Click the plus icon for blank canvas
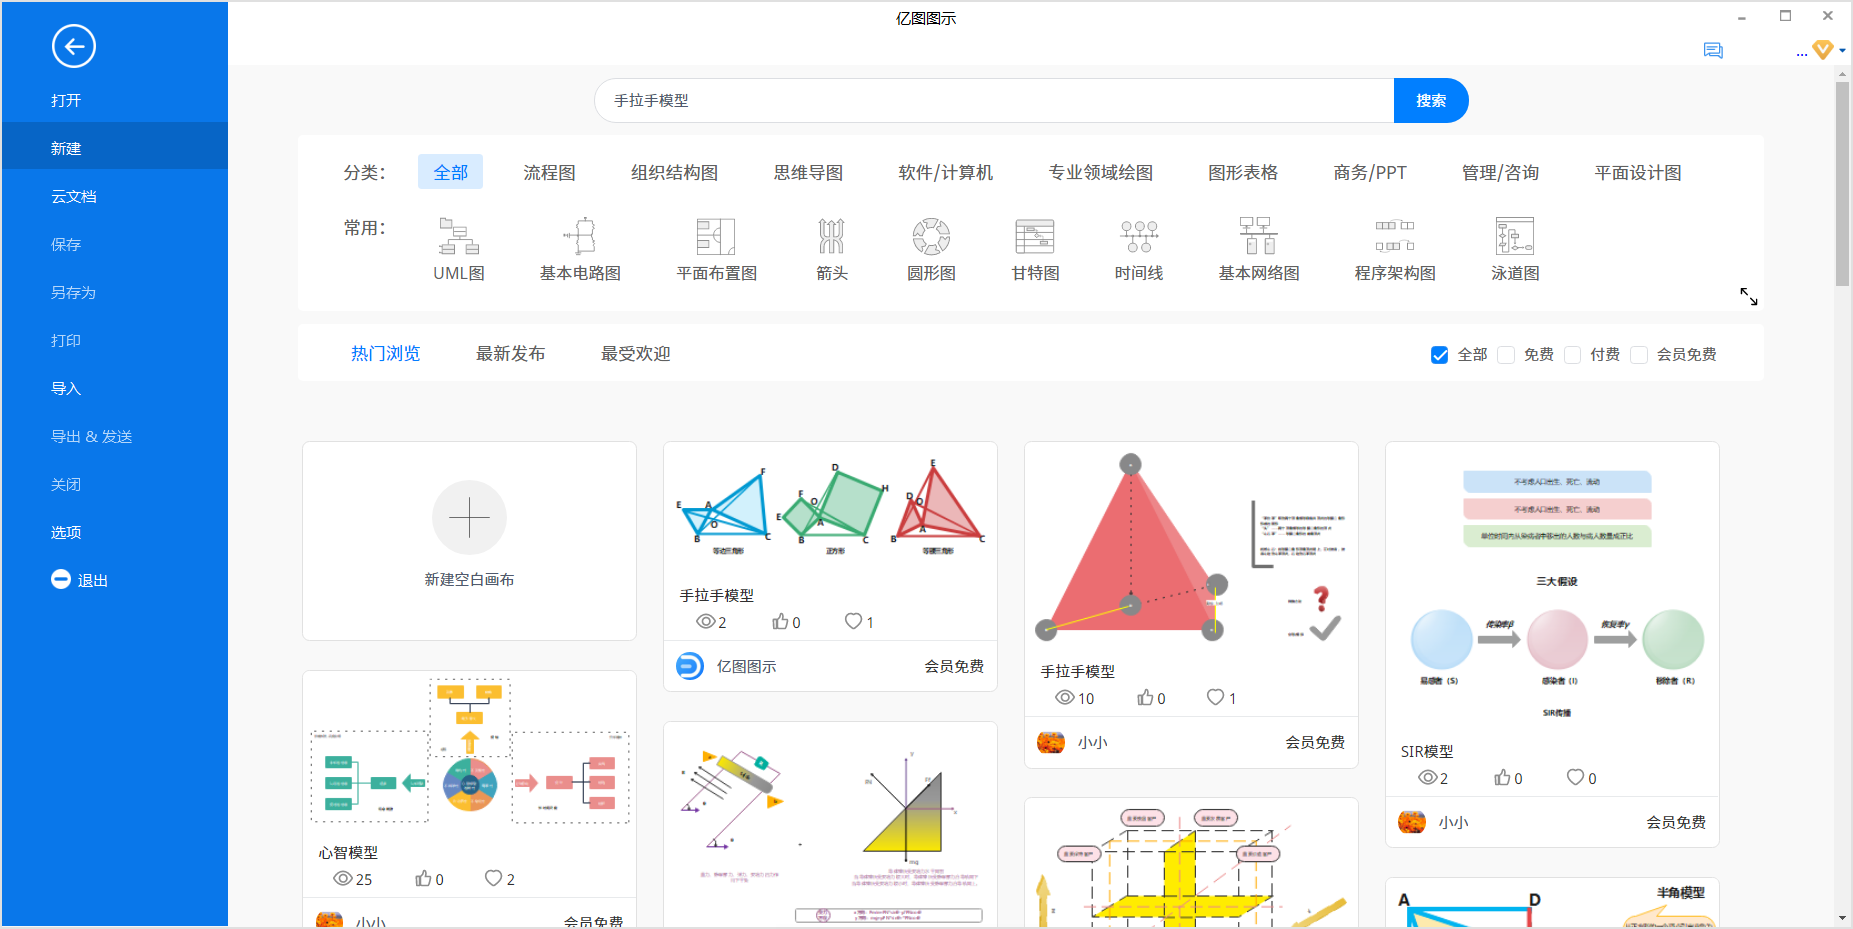The image size is (1853, 929). click(469, 518)
